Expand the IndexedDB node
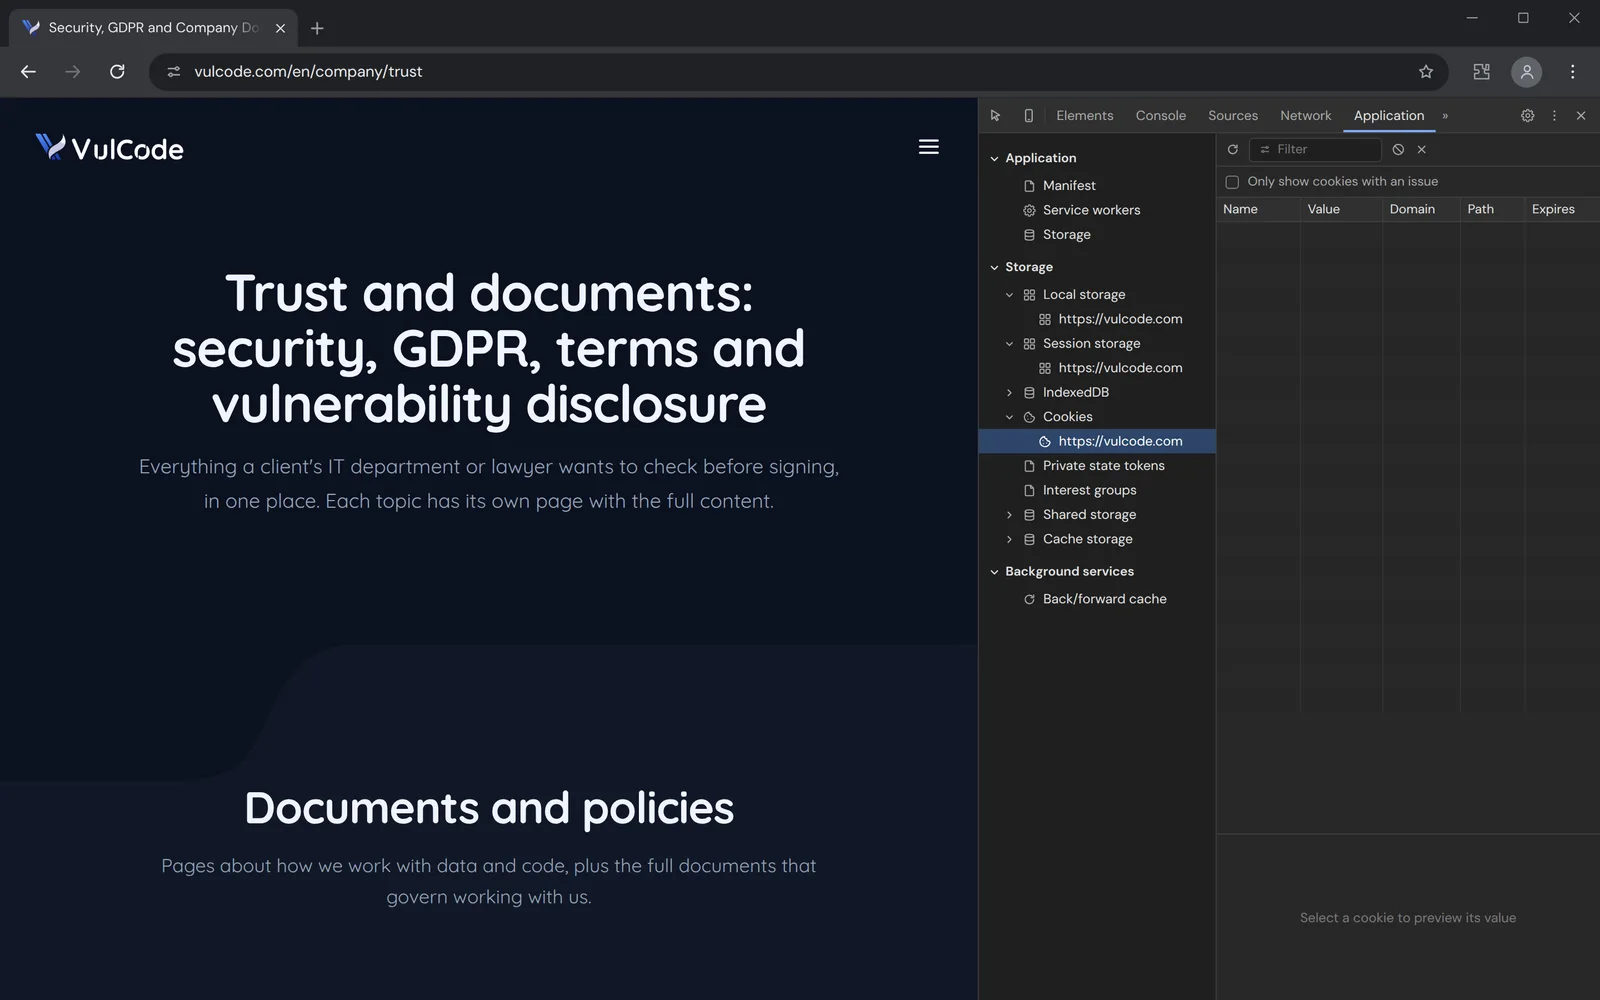The width and height of the screenshot is (1600, 1000). [1009, 393]
